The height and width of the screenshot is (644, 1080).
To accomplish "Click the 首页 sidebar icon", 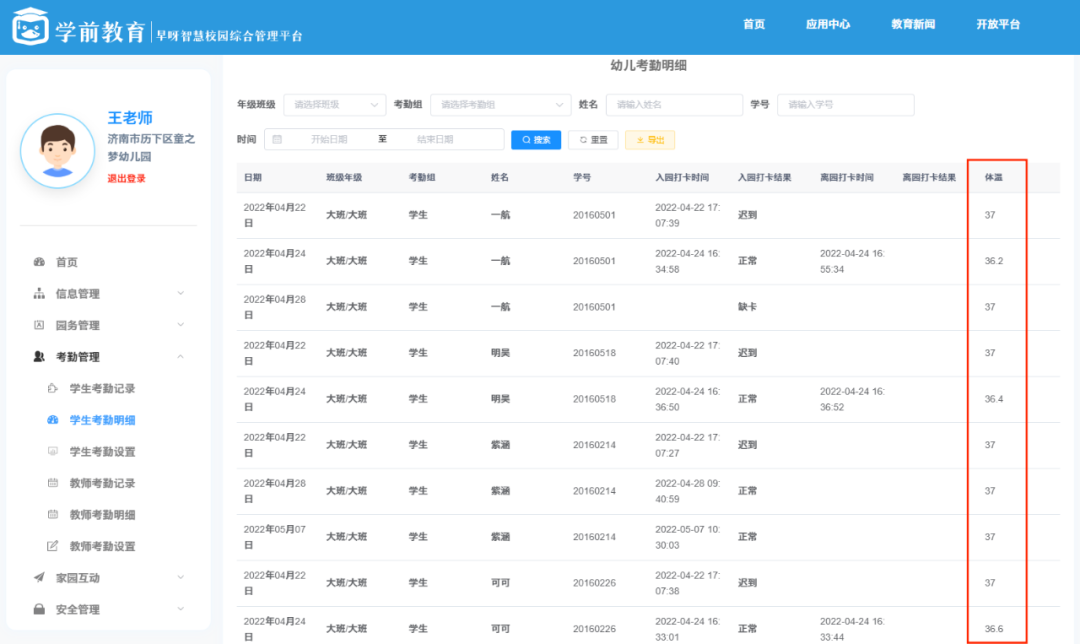I will click(x=39, y=262).
